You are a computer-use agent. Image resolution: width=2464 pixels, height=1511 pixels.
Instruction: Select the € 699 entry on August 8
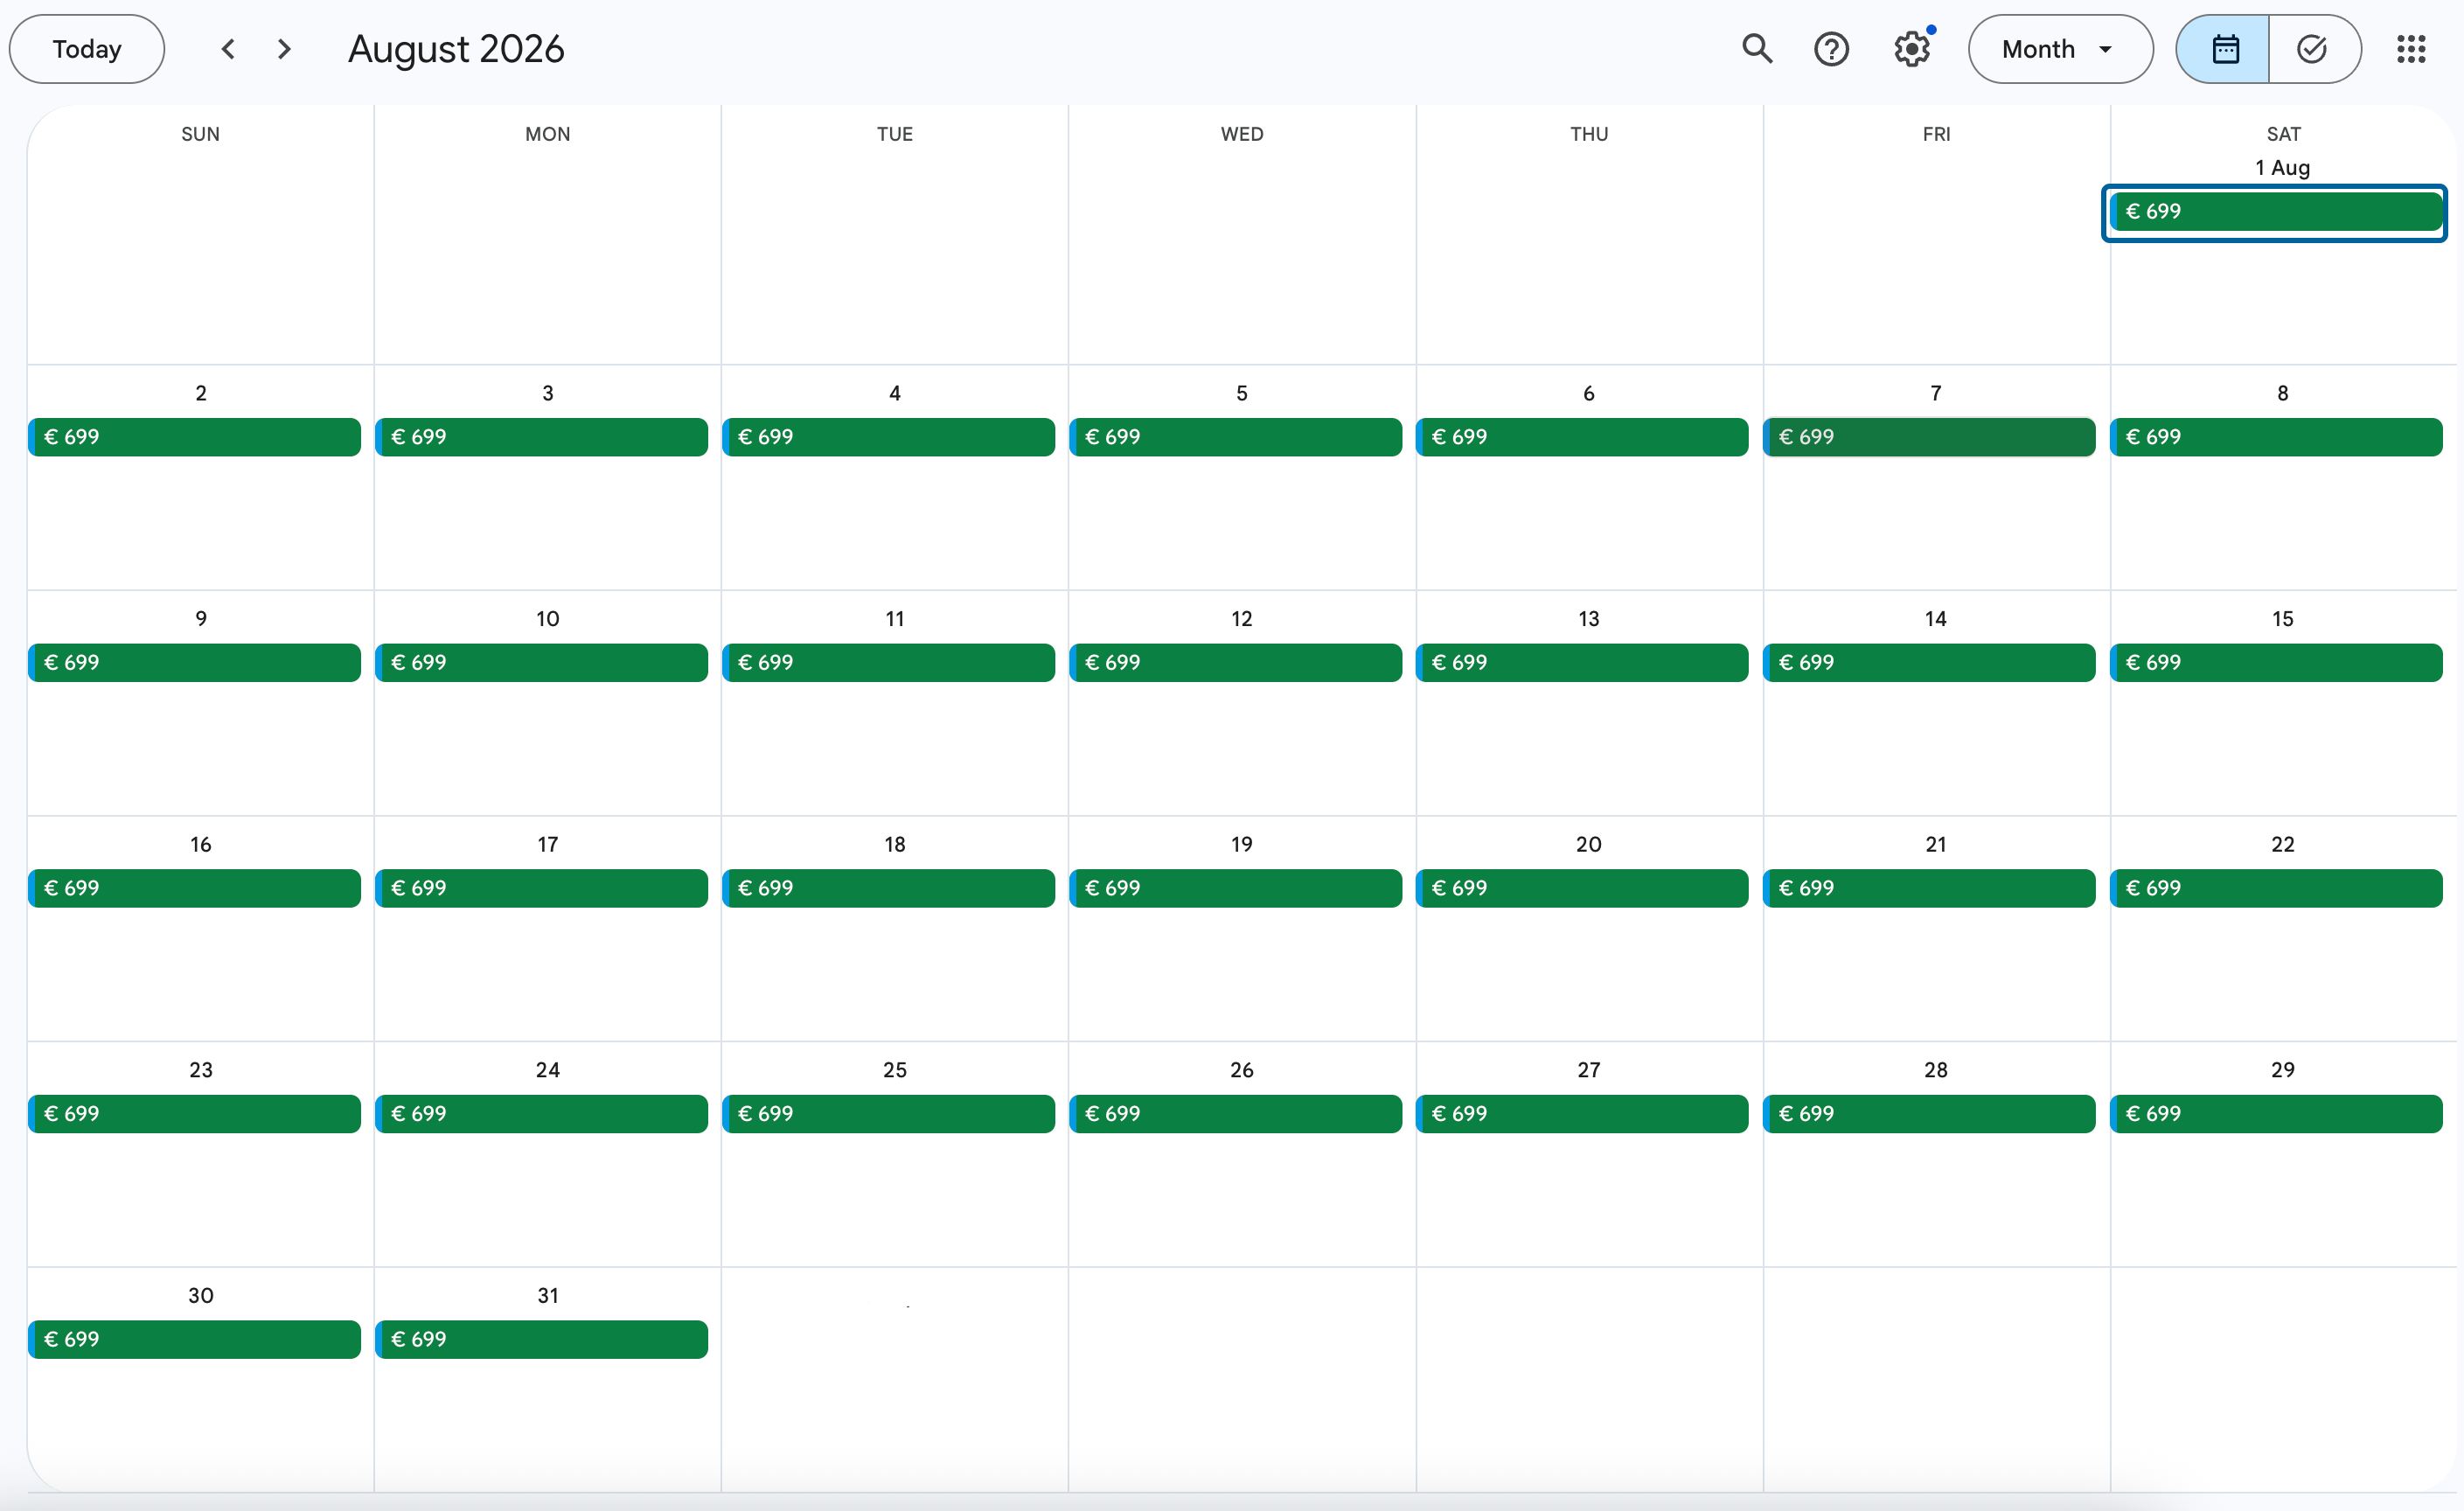point(2276,437)
